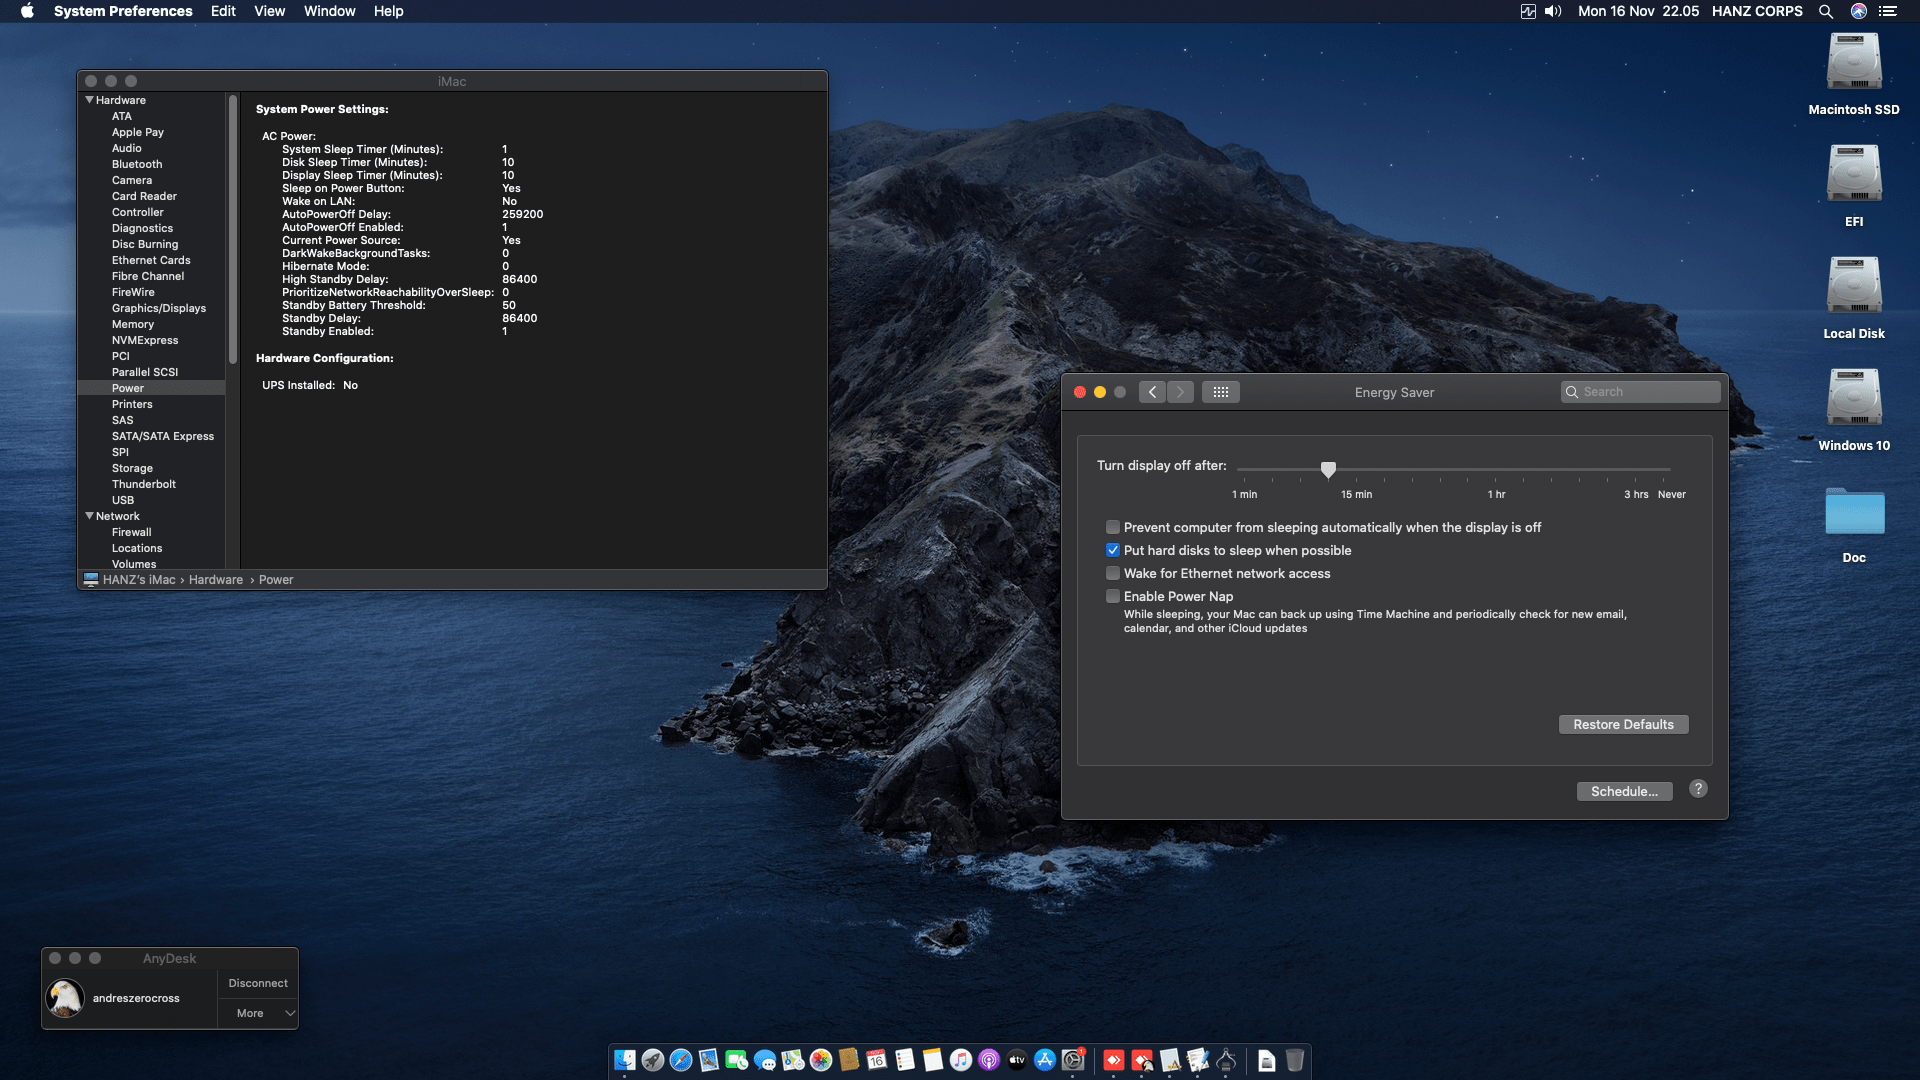
Task: Open the Macintosh SSD drive icon
Action: click(x=1853, y=63)
